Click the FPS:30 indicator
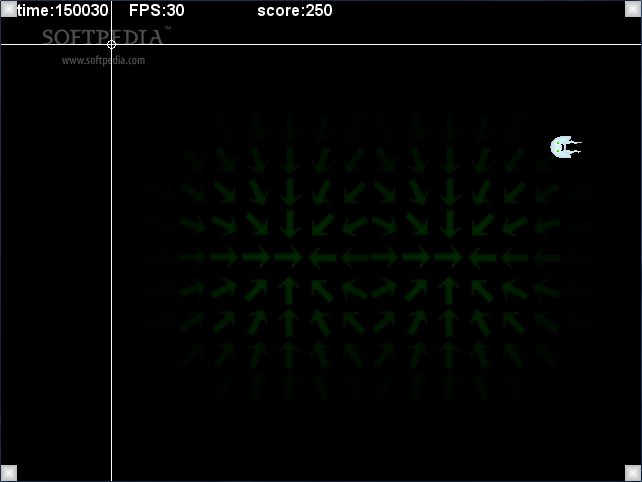This screenshot has height=482, width=642. click(x=156, y=11)
